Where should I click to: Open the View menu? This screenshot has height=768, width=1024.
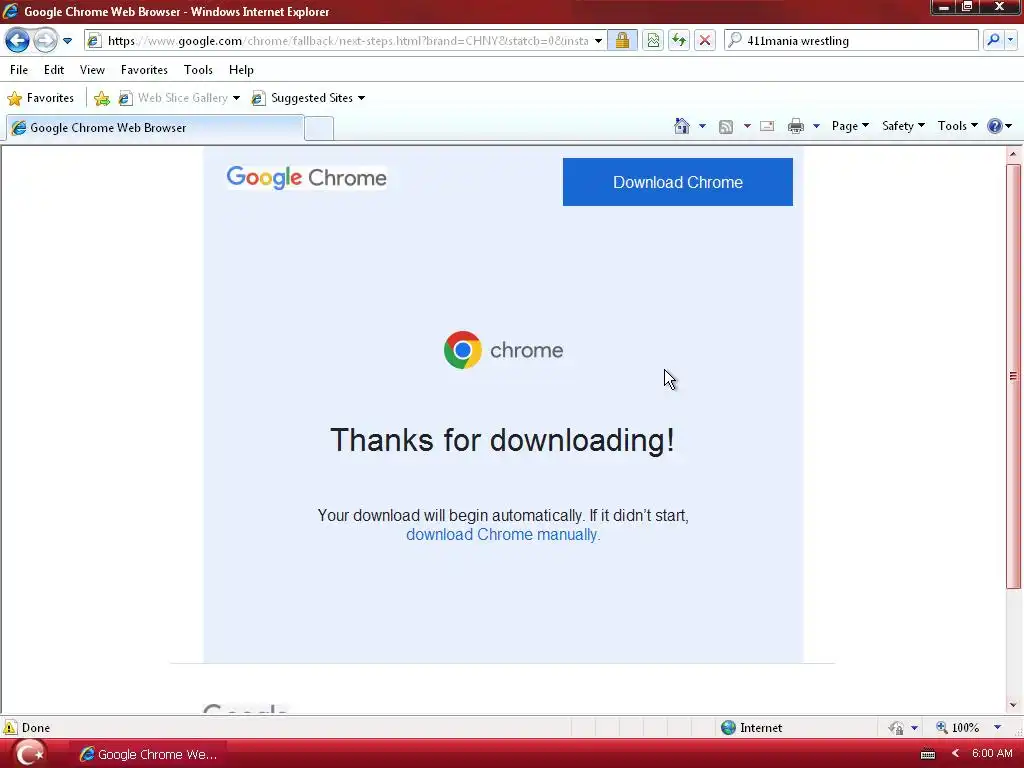coord(92,70)
